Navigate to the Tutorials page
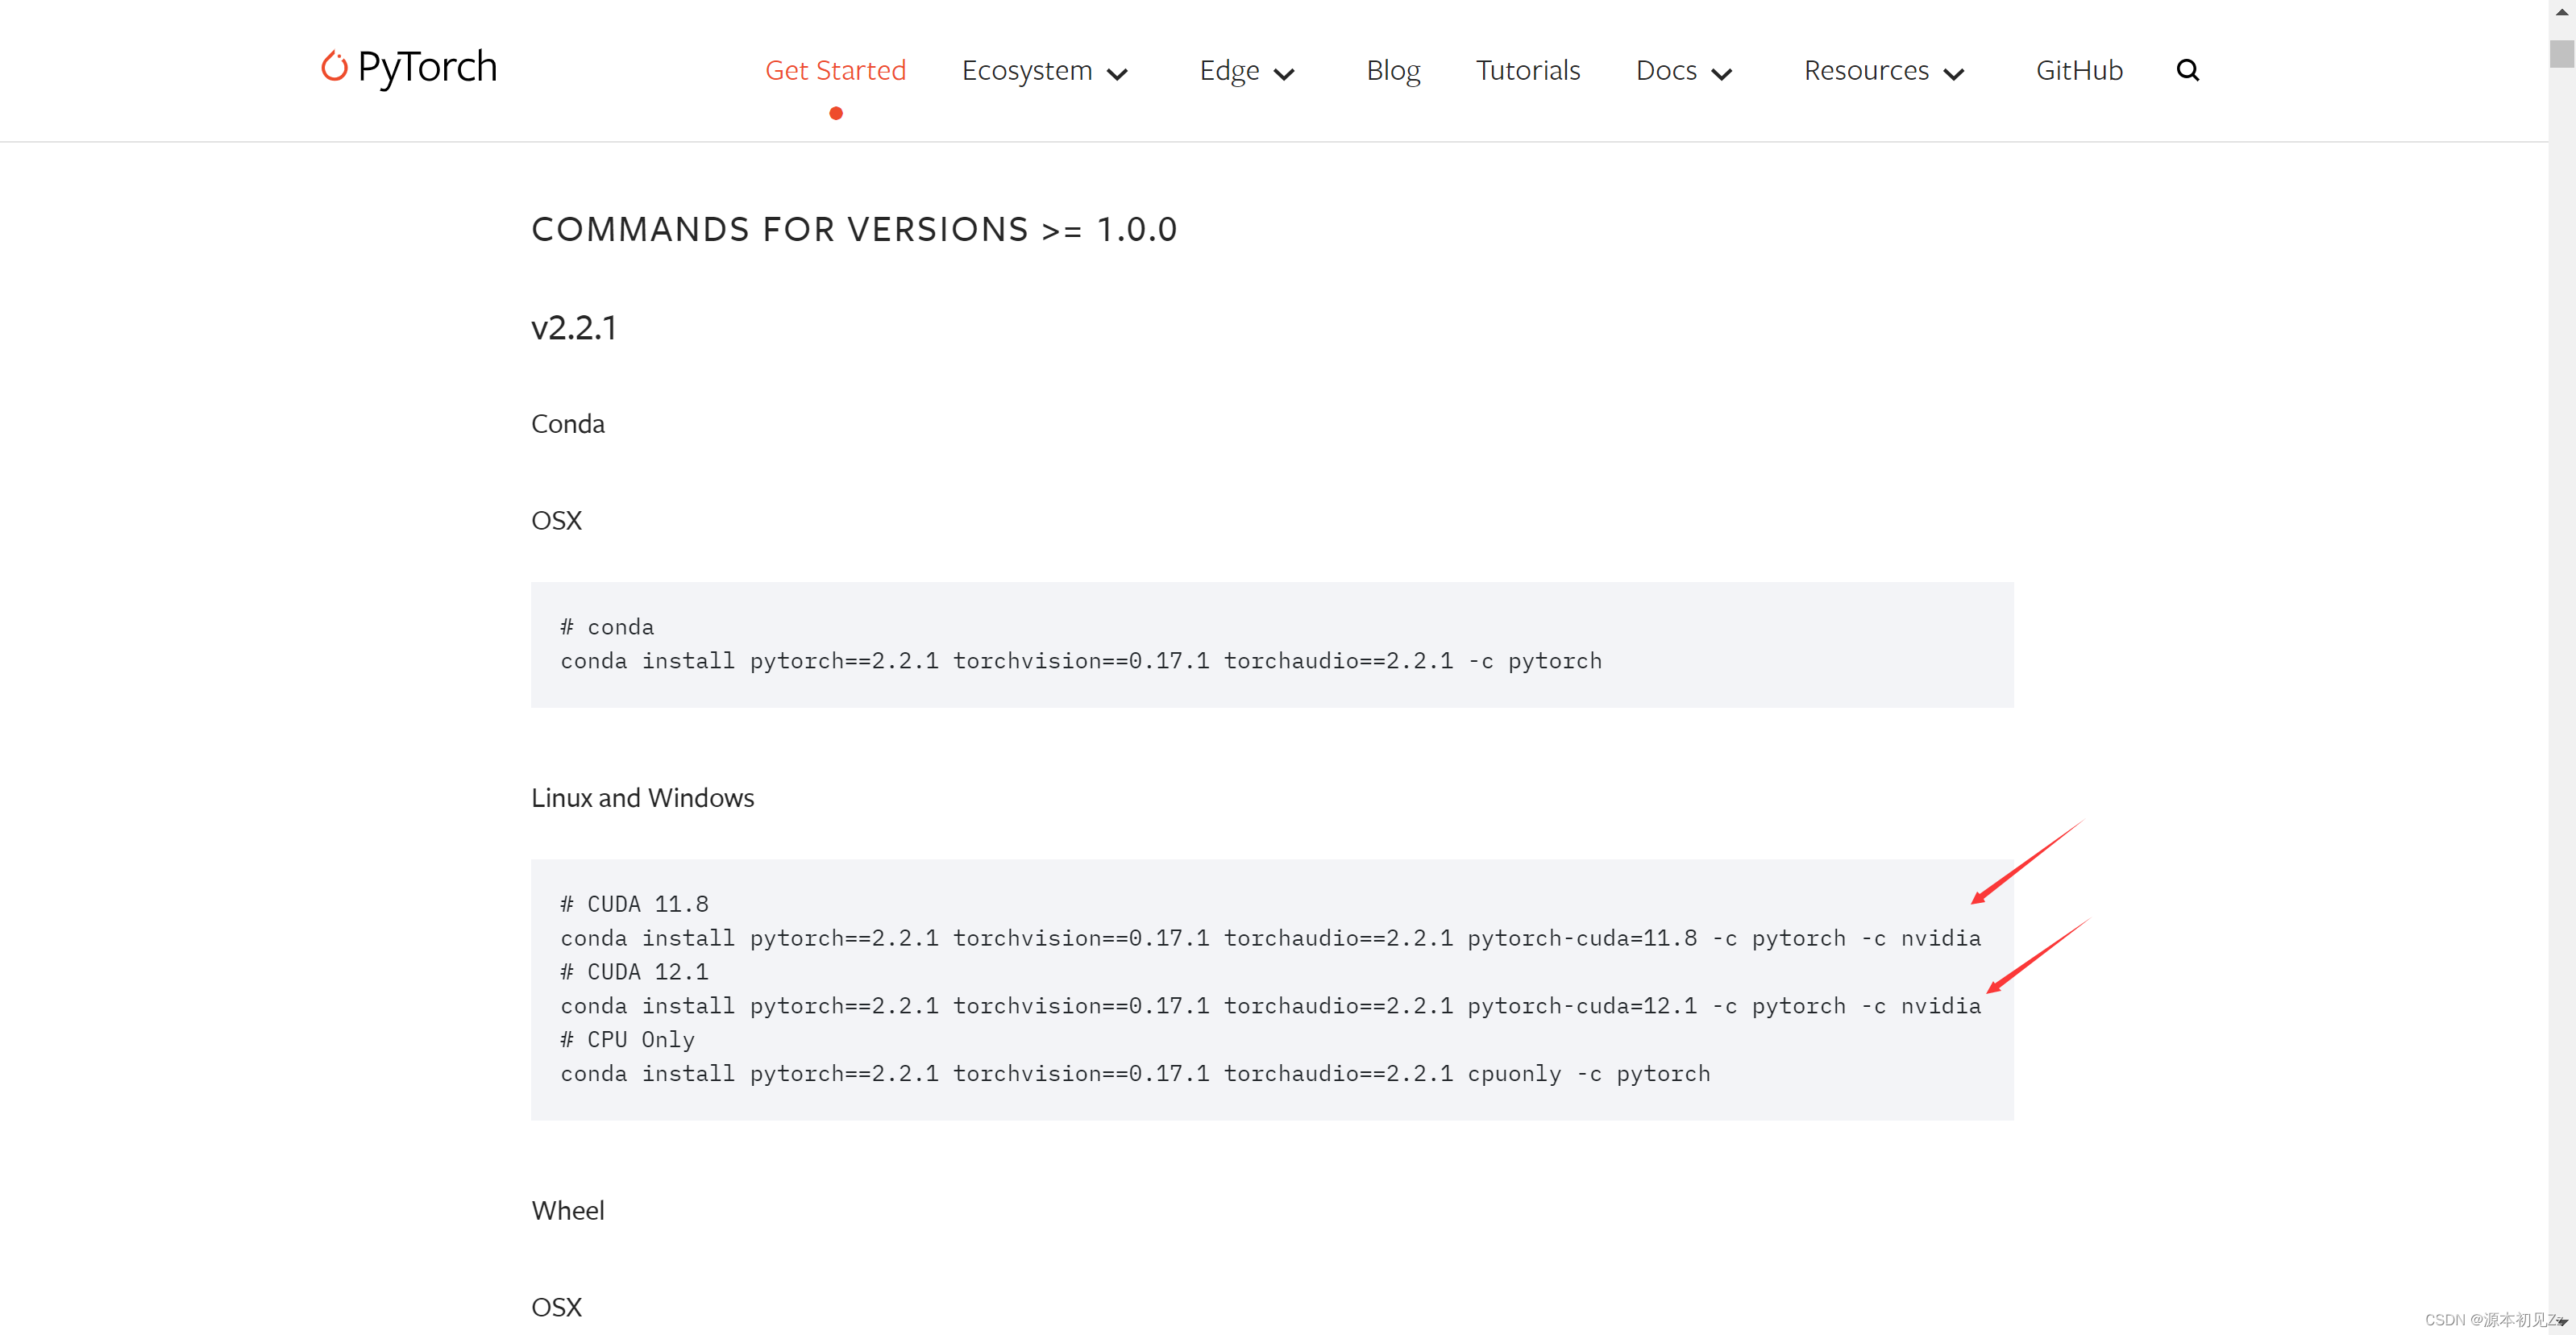This screenshot has height=1335, width=2576. pos(1527,70)
